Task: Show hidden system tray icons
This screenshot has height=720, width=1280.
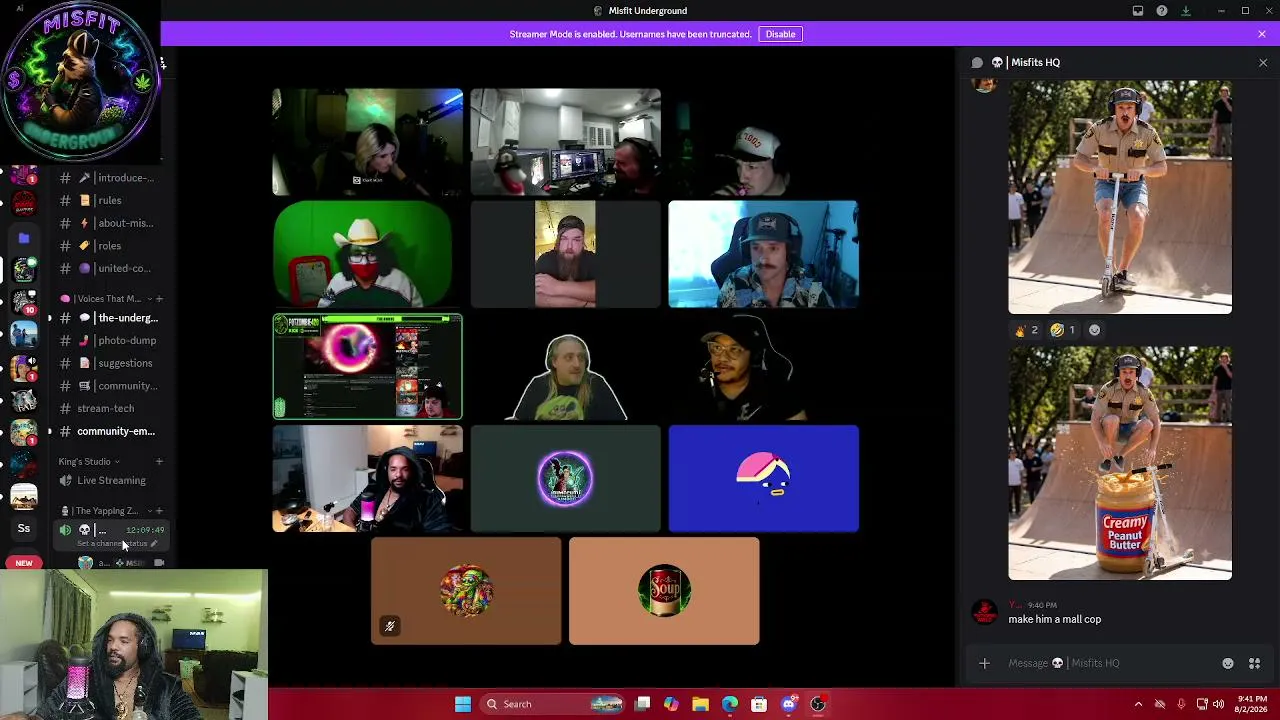Action: pos(1138,704)
